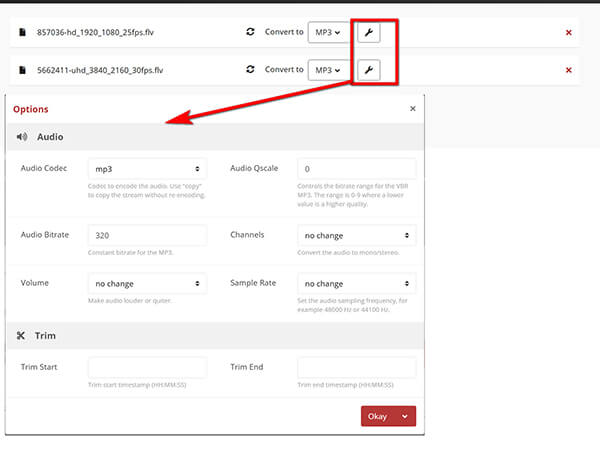Select the file name 5662411-uhd_3840_2160_30fps.flv
The width and height of the screenshot is (600, 452).
pos(100,70)
